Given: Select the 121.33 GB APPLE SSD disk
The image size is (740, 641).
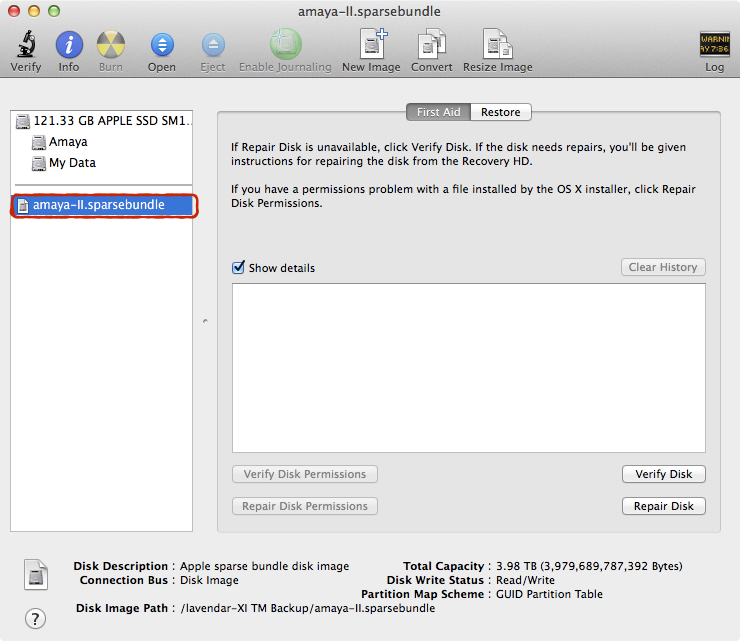Looking at the screenshot, I should [x=102, y=121].
